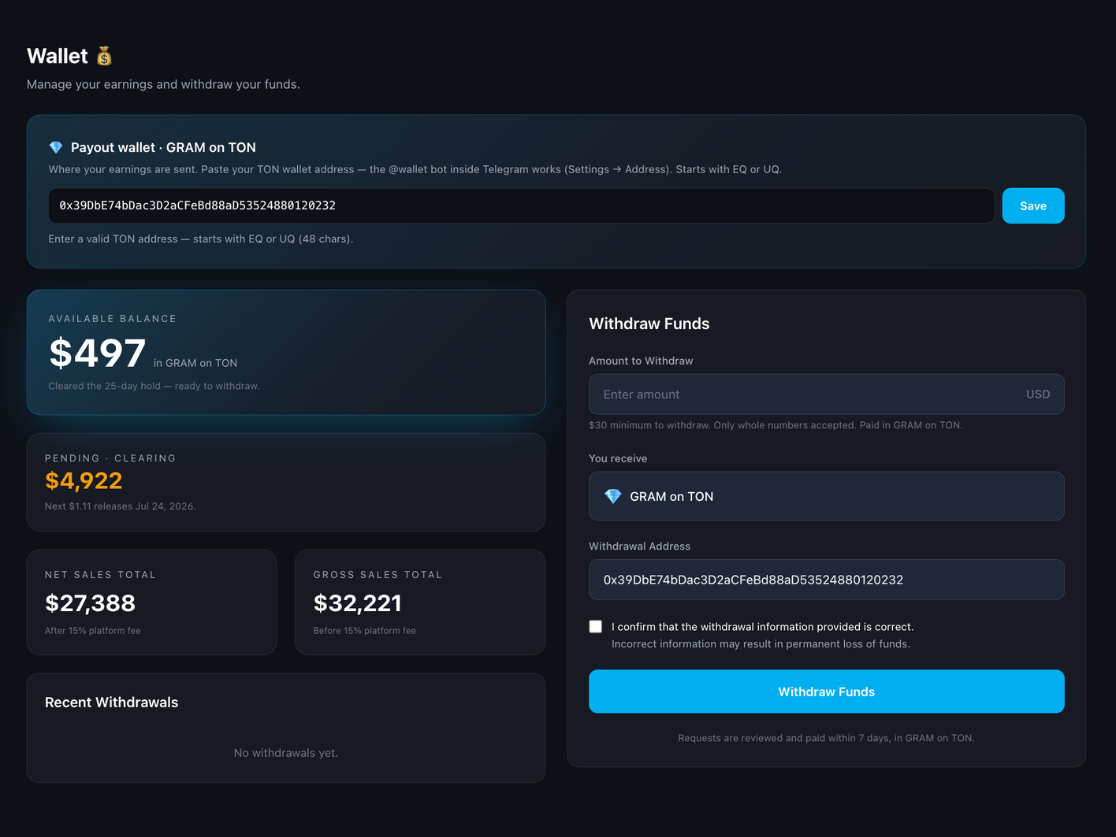1116x837 pixels.
Task: Click the $32,221 gross sales value
Action: pos(357,603)
